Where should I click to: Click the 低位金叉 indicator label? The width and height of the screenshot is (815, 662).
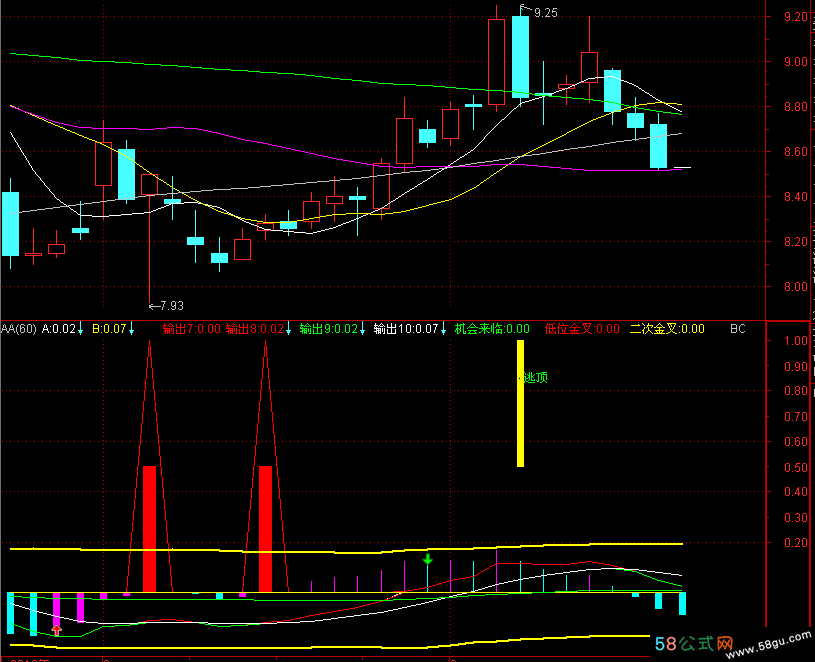pos(582,328)
